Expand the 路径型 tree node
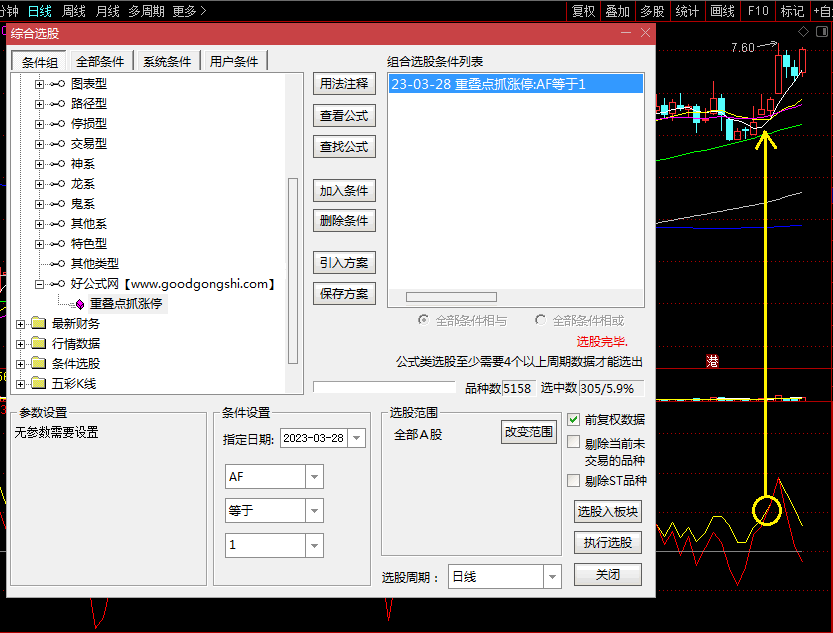The height and width of the screenshot is (633, 833). [x=39, y=104]
